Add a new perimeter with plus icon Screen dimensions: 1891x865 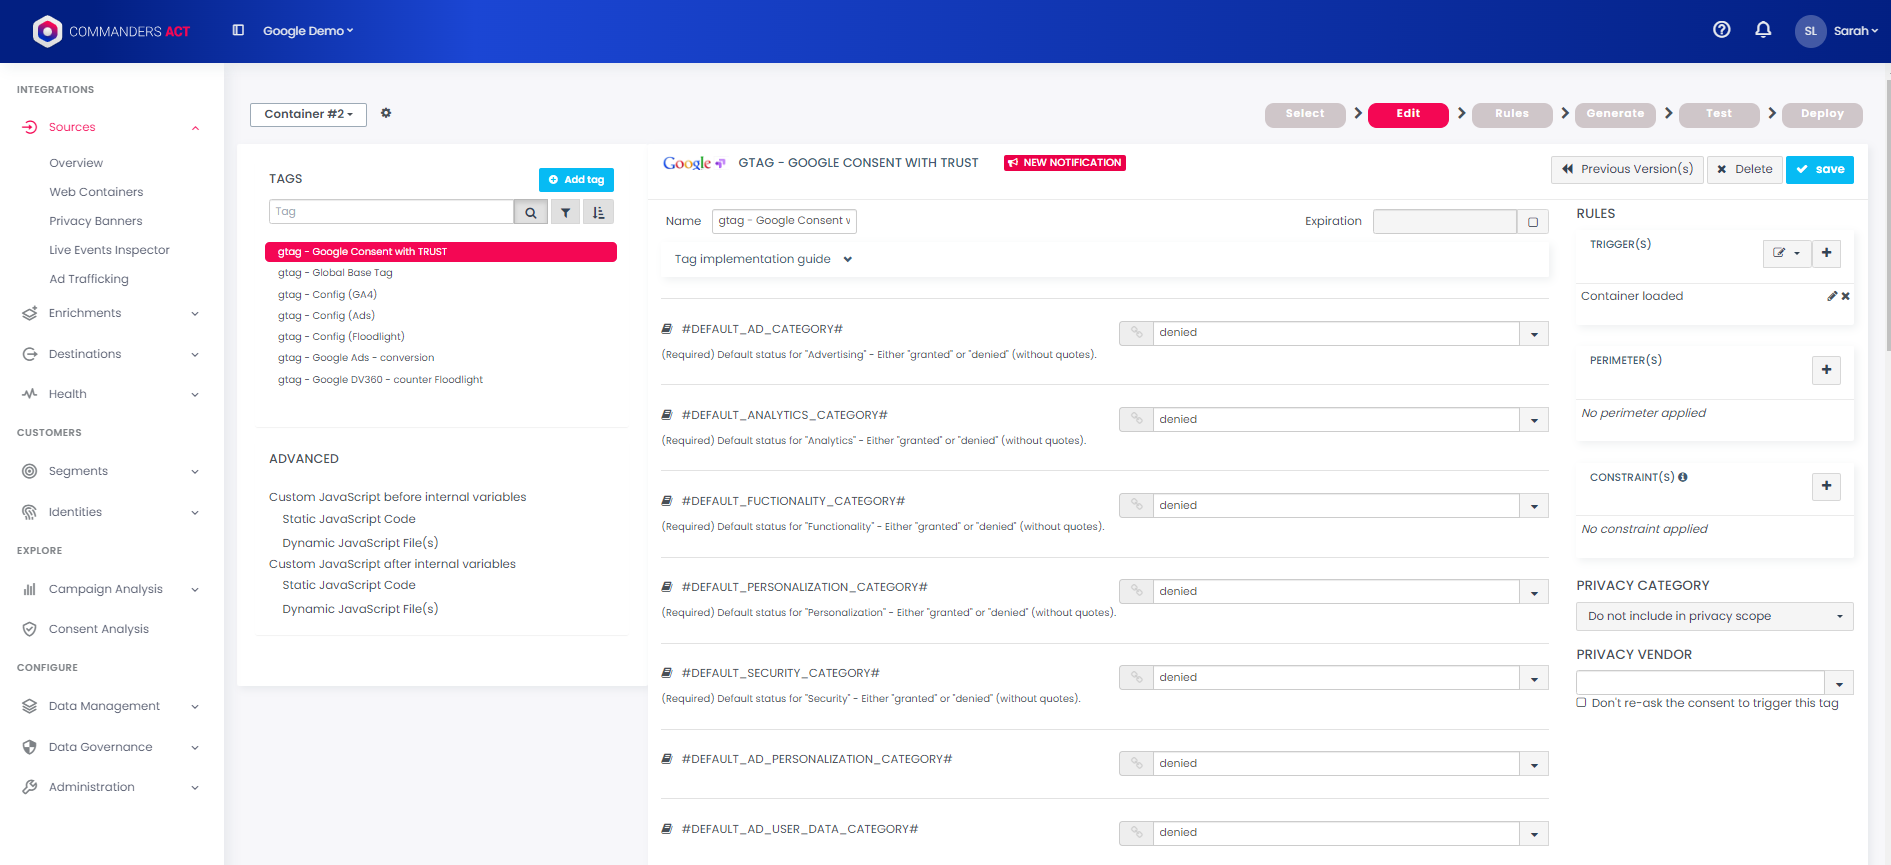click(1825, 370)
